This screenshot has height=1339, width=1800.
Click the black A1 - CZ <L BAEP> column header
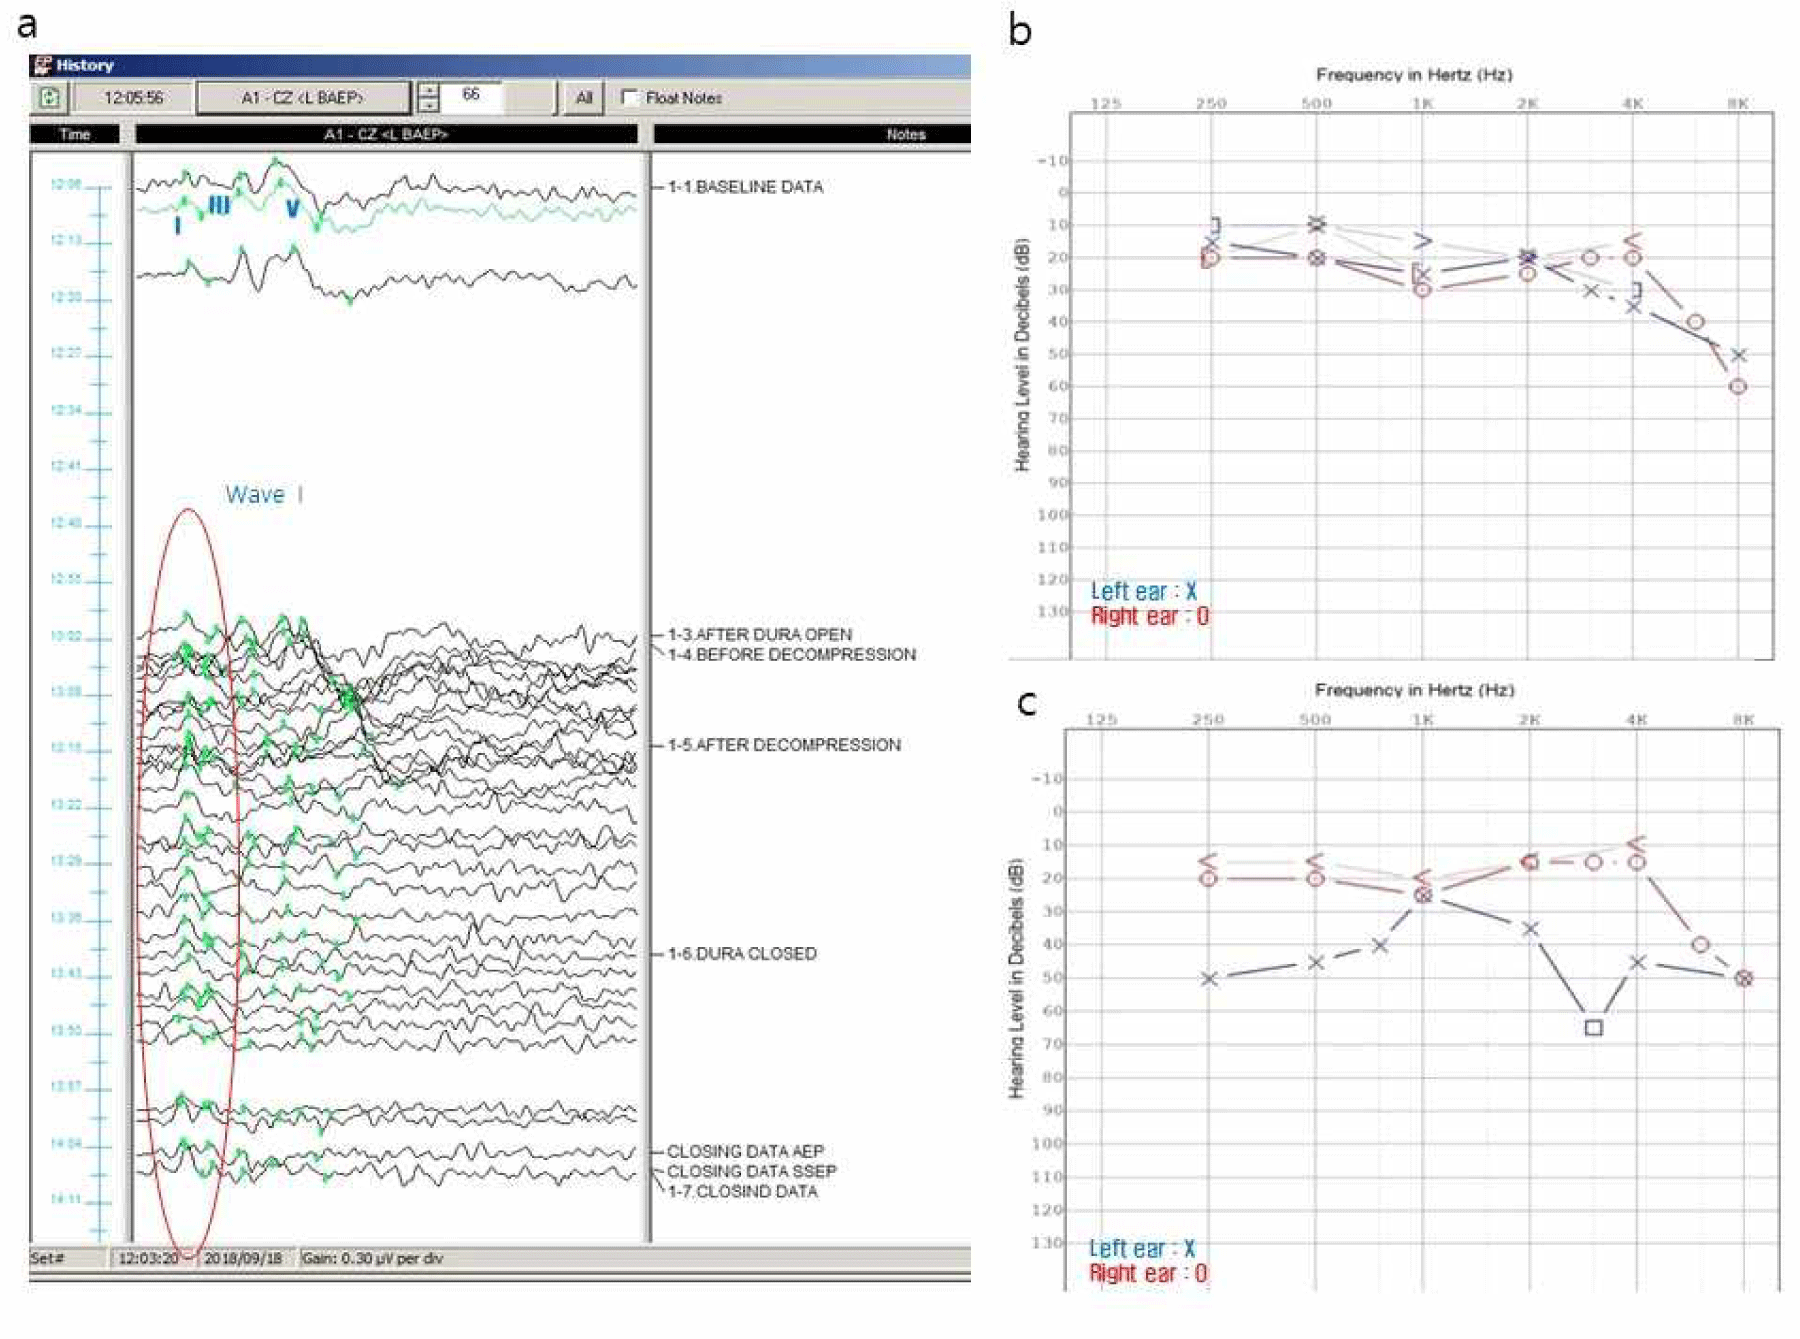coord(386,134)
